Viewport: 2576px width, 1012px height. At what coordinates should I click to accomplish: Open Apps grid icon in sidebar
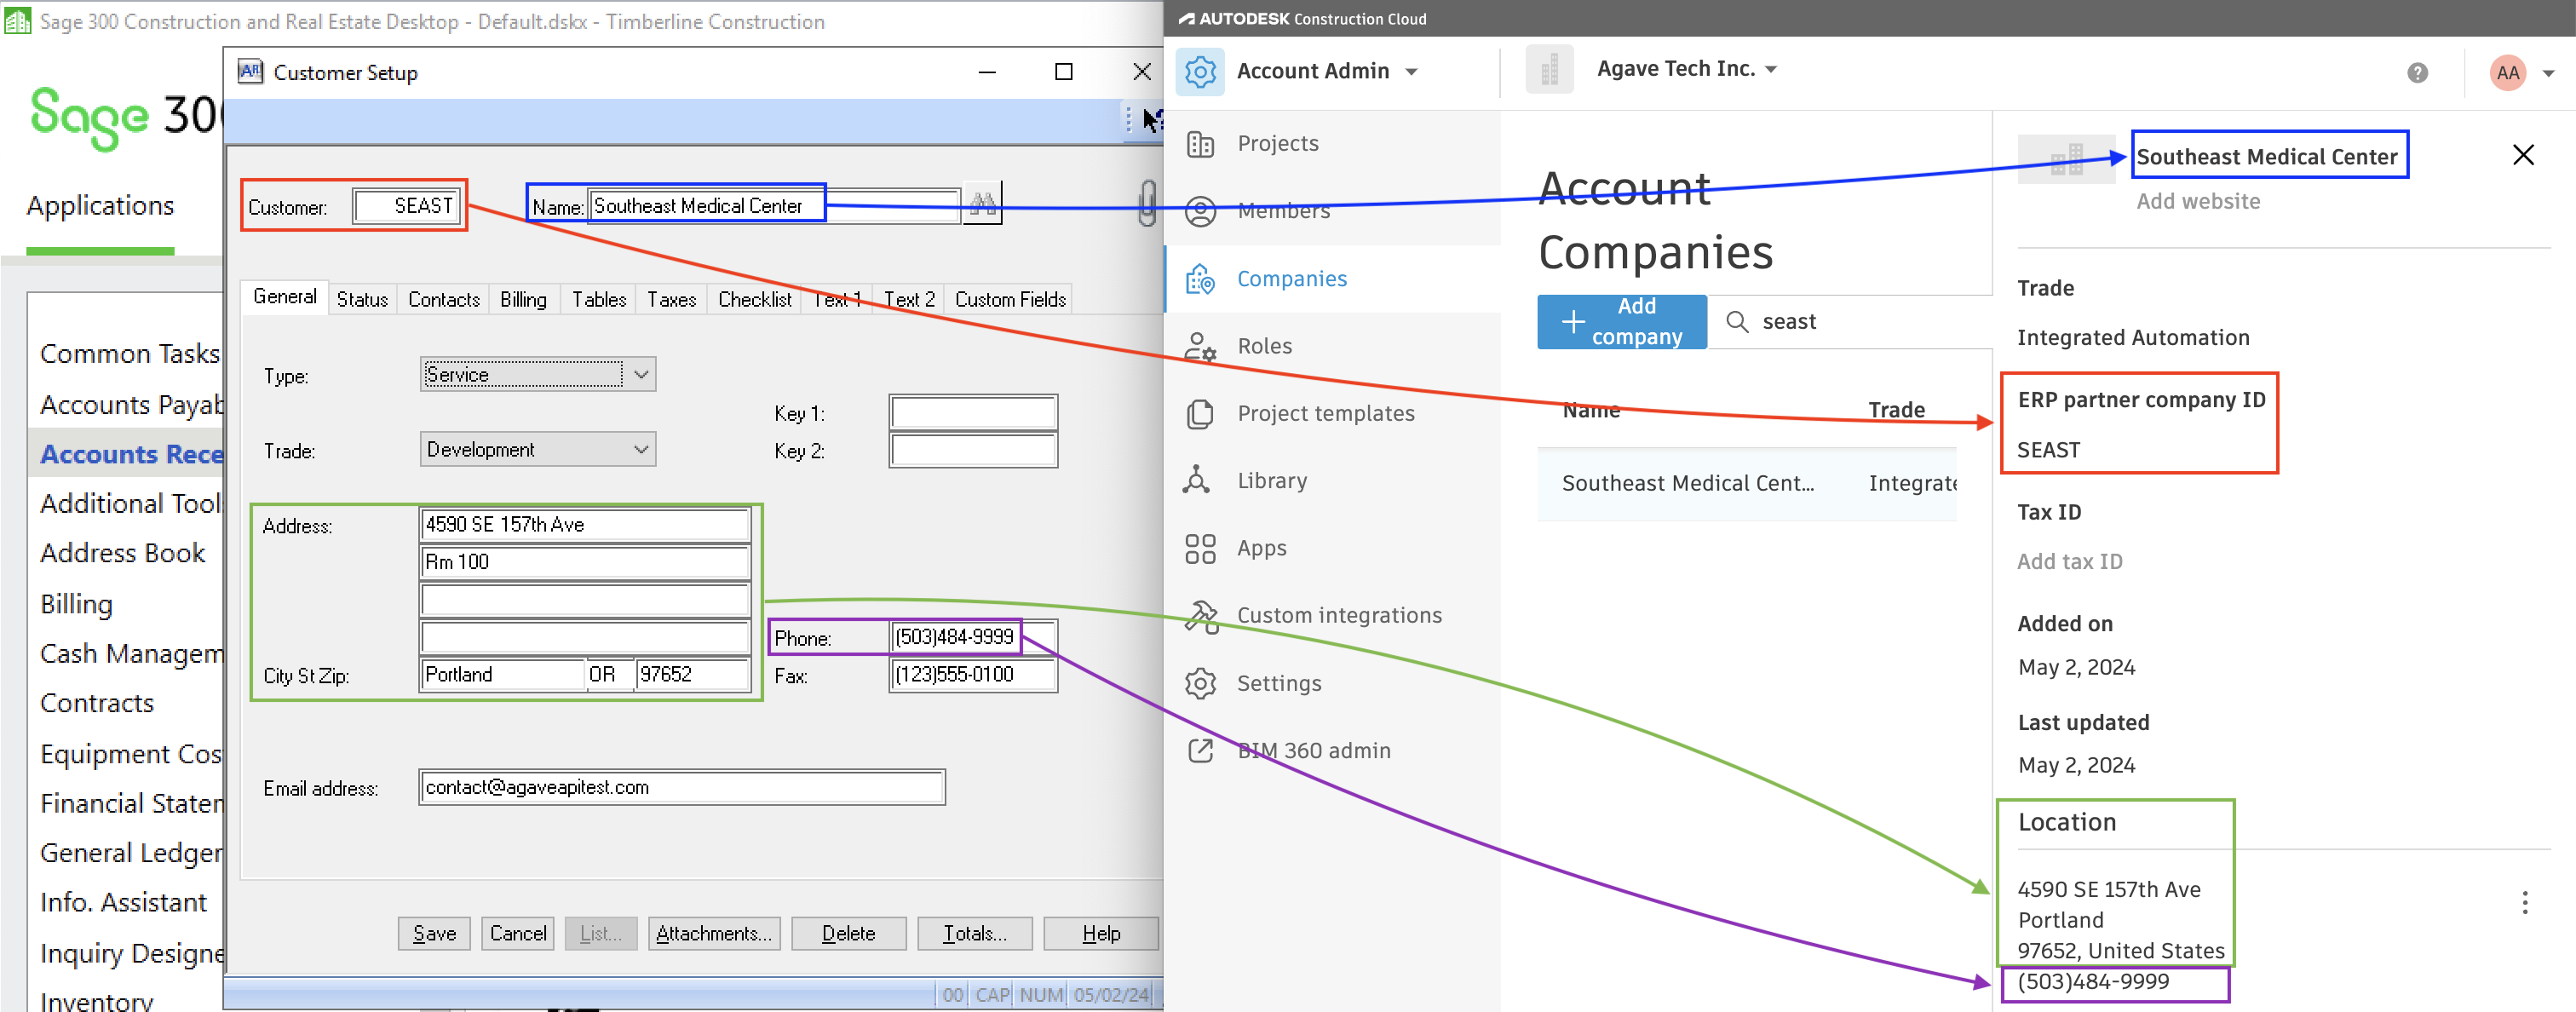1200,549
